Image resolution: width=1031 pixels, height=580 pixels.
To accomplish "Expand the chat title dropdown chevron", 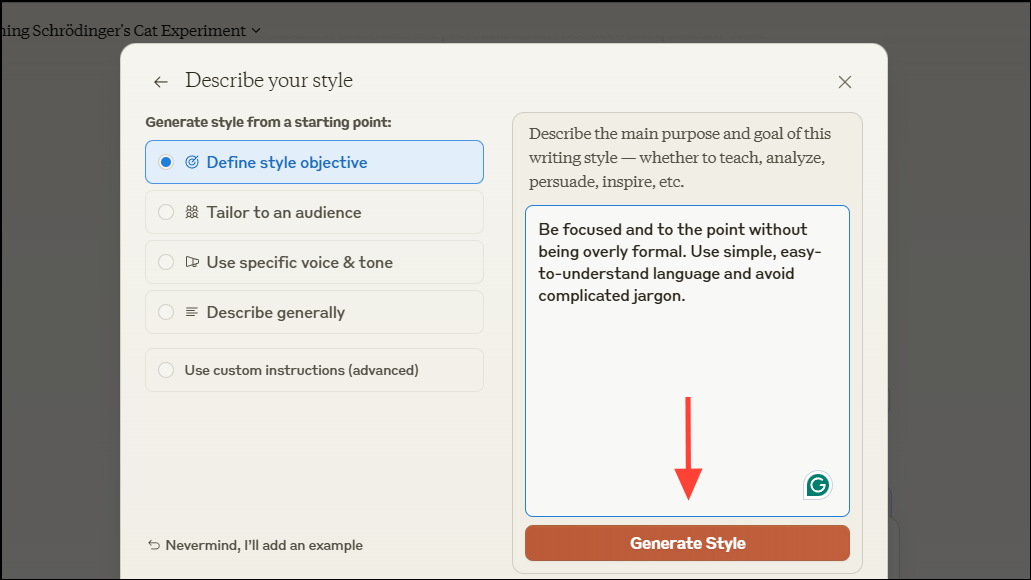I will coord(256,31).
